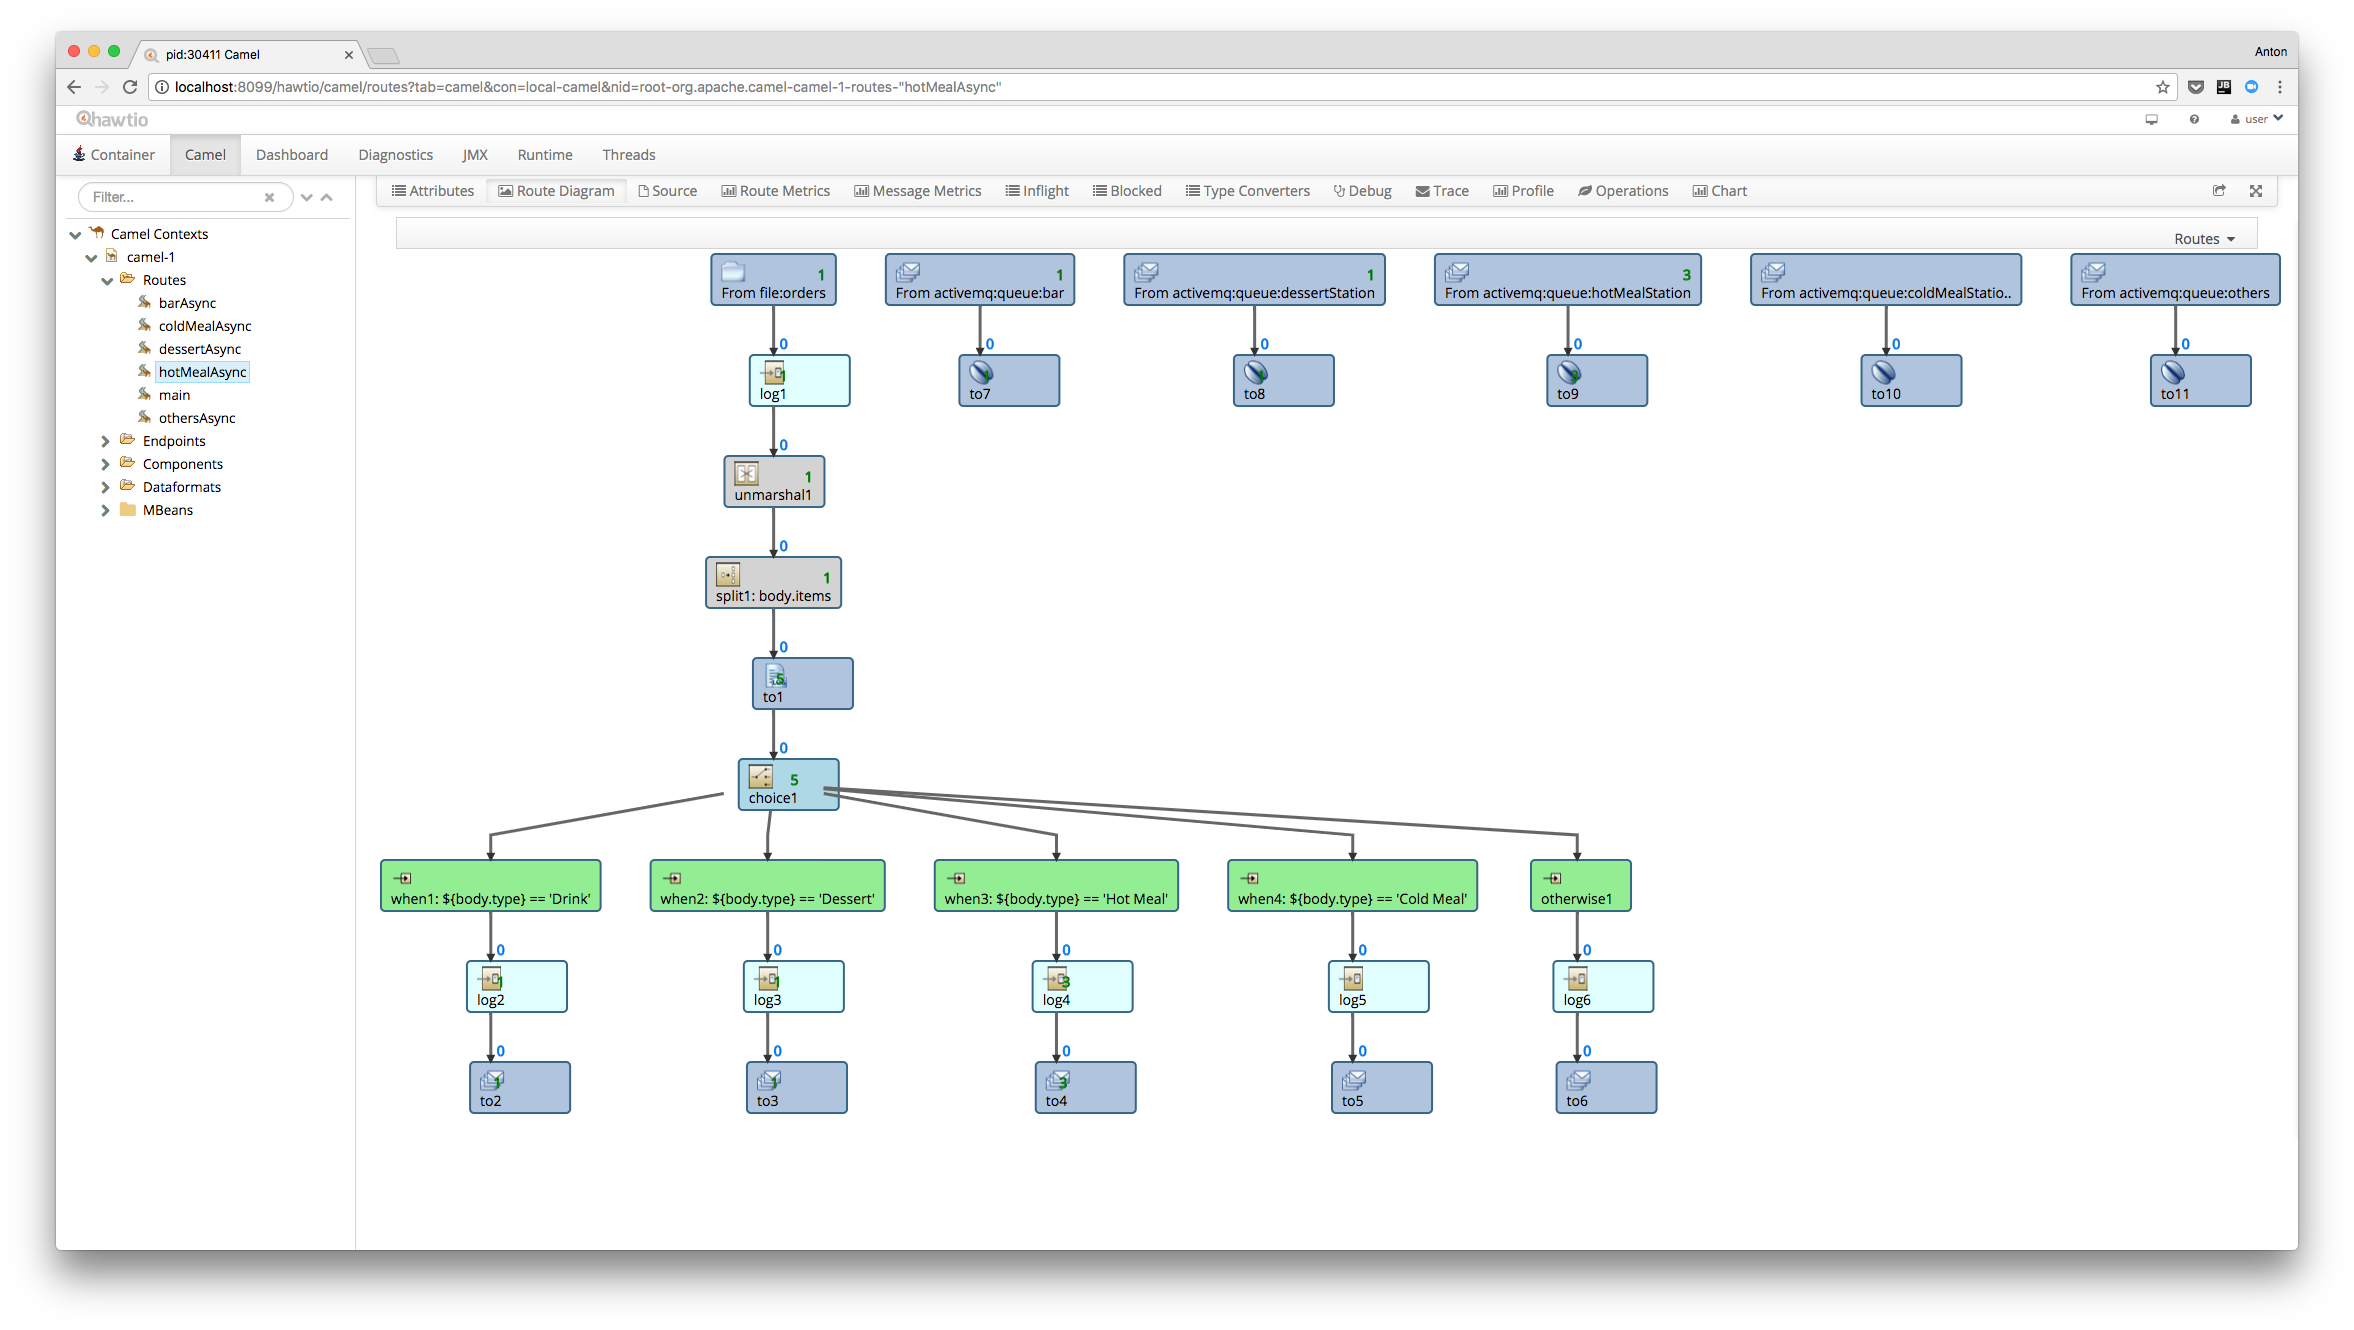Open the Inflight exchanges view
Image resolution: width=2354 pixels, height=1330 pixels.
click(1037, 191)
